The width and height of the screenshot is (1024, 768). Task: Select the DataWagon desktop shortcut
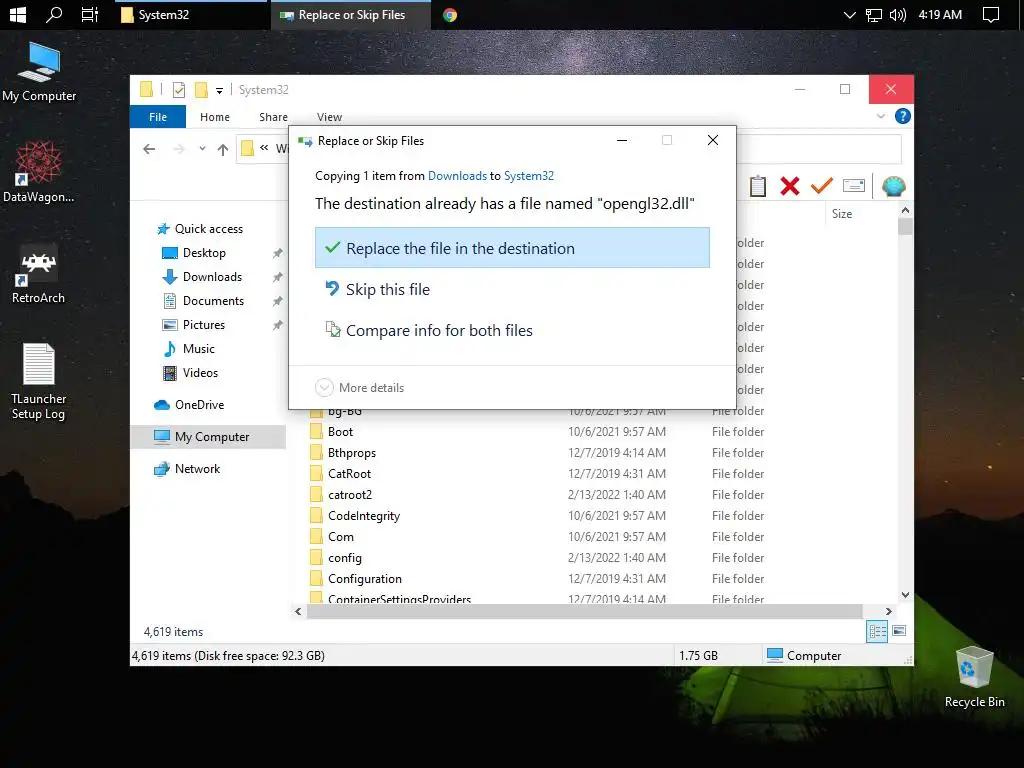(x=39, y=171)
